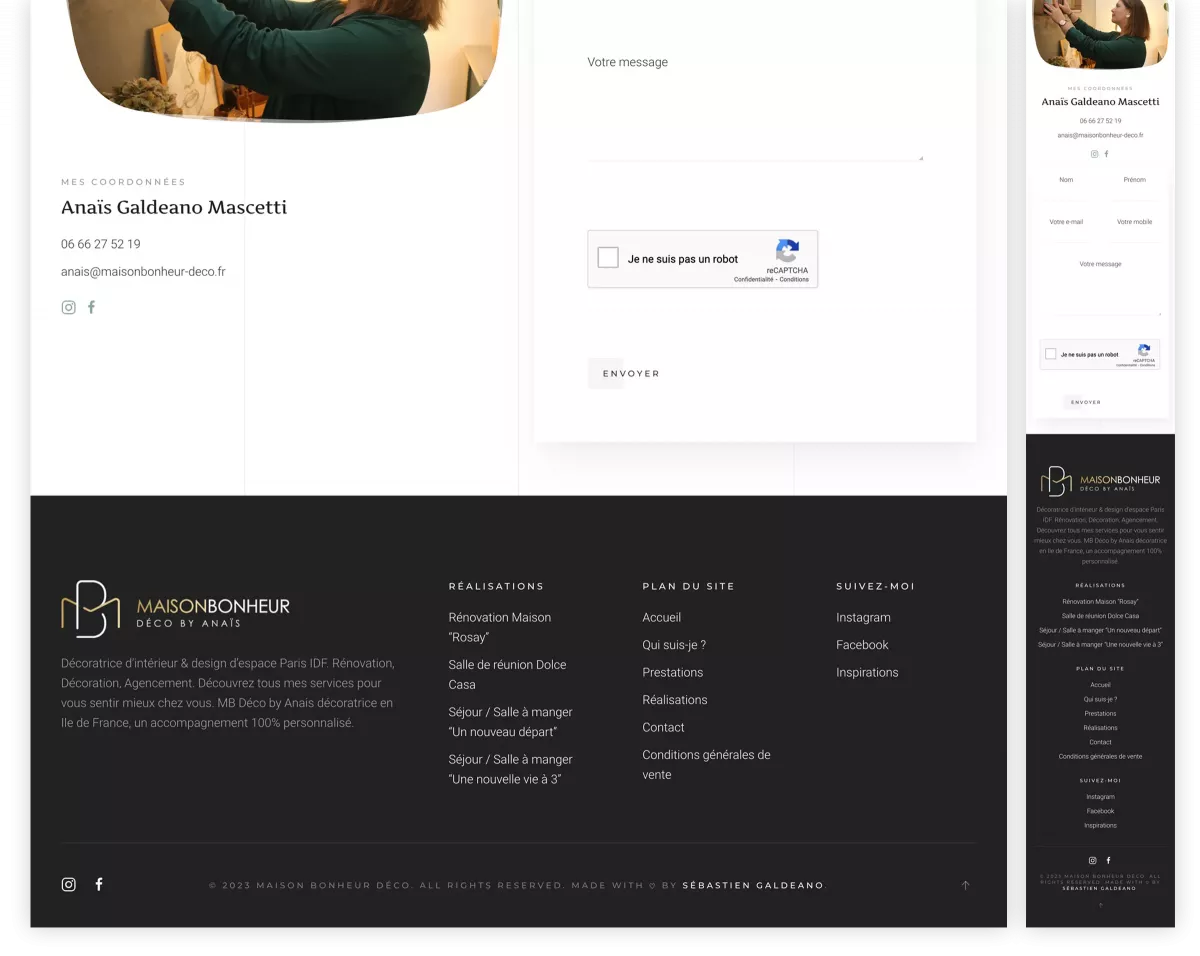Click Instagram icon at mobile footer bottom
Viewport: 1200px width, 956px height.
pyautogui.click(x=1092, y=860)
